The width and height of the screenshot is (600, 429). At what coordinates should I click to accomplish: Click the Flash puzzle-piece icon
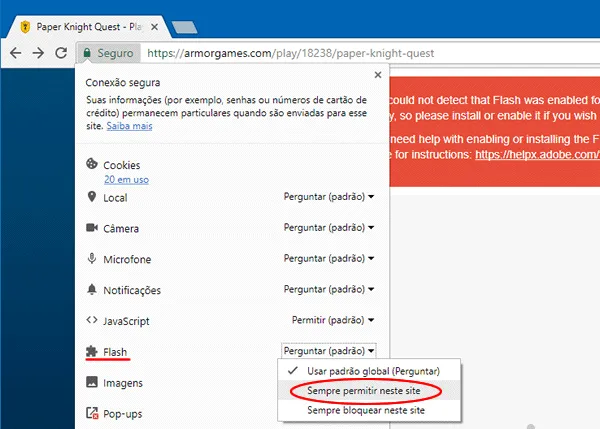point(92,351)
